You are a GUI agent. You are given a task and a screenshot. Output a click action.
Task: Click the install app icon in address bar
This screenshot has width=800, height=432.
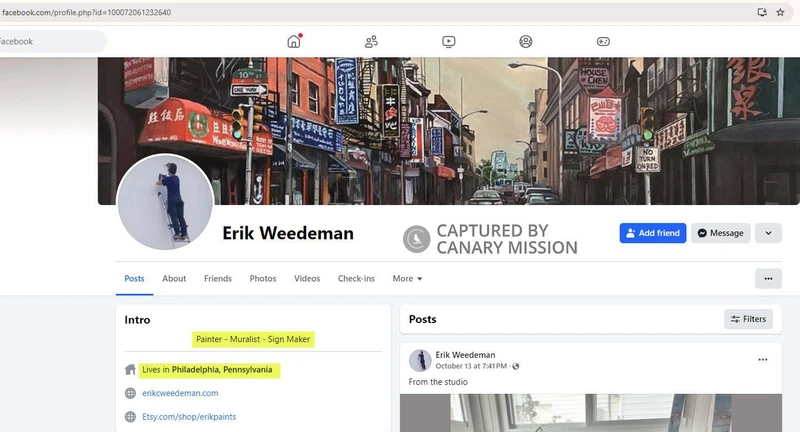pos(762,12)
